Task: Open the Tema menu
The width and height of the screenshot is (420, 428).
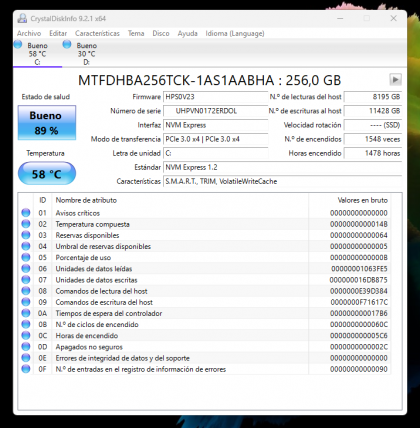Action: tap(136, 33)
